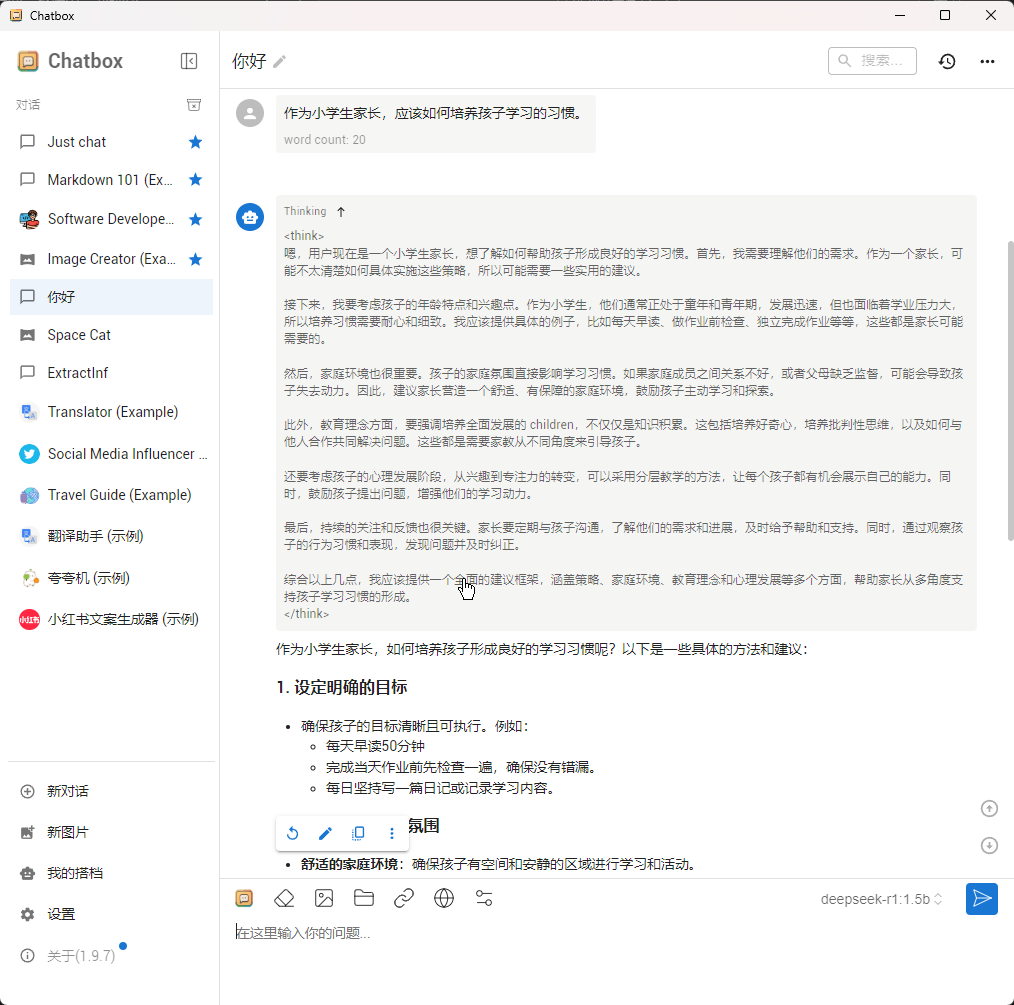Screen dimensions: 1014x1005
Task: Unstar the Markdown 101 conversation
Action: click(x=195, y=180)
